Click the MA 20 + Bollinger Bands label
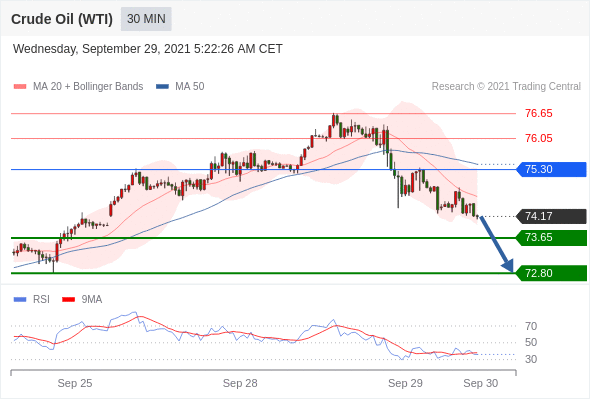The height and width of the screenshot is (400, 590). [x=88, y=87]
